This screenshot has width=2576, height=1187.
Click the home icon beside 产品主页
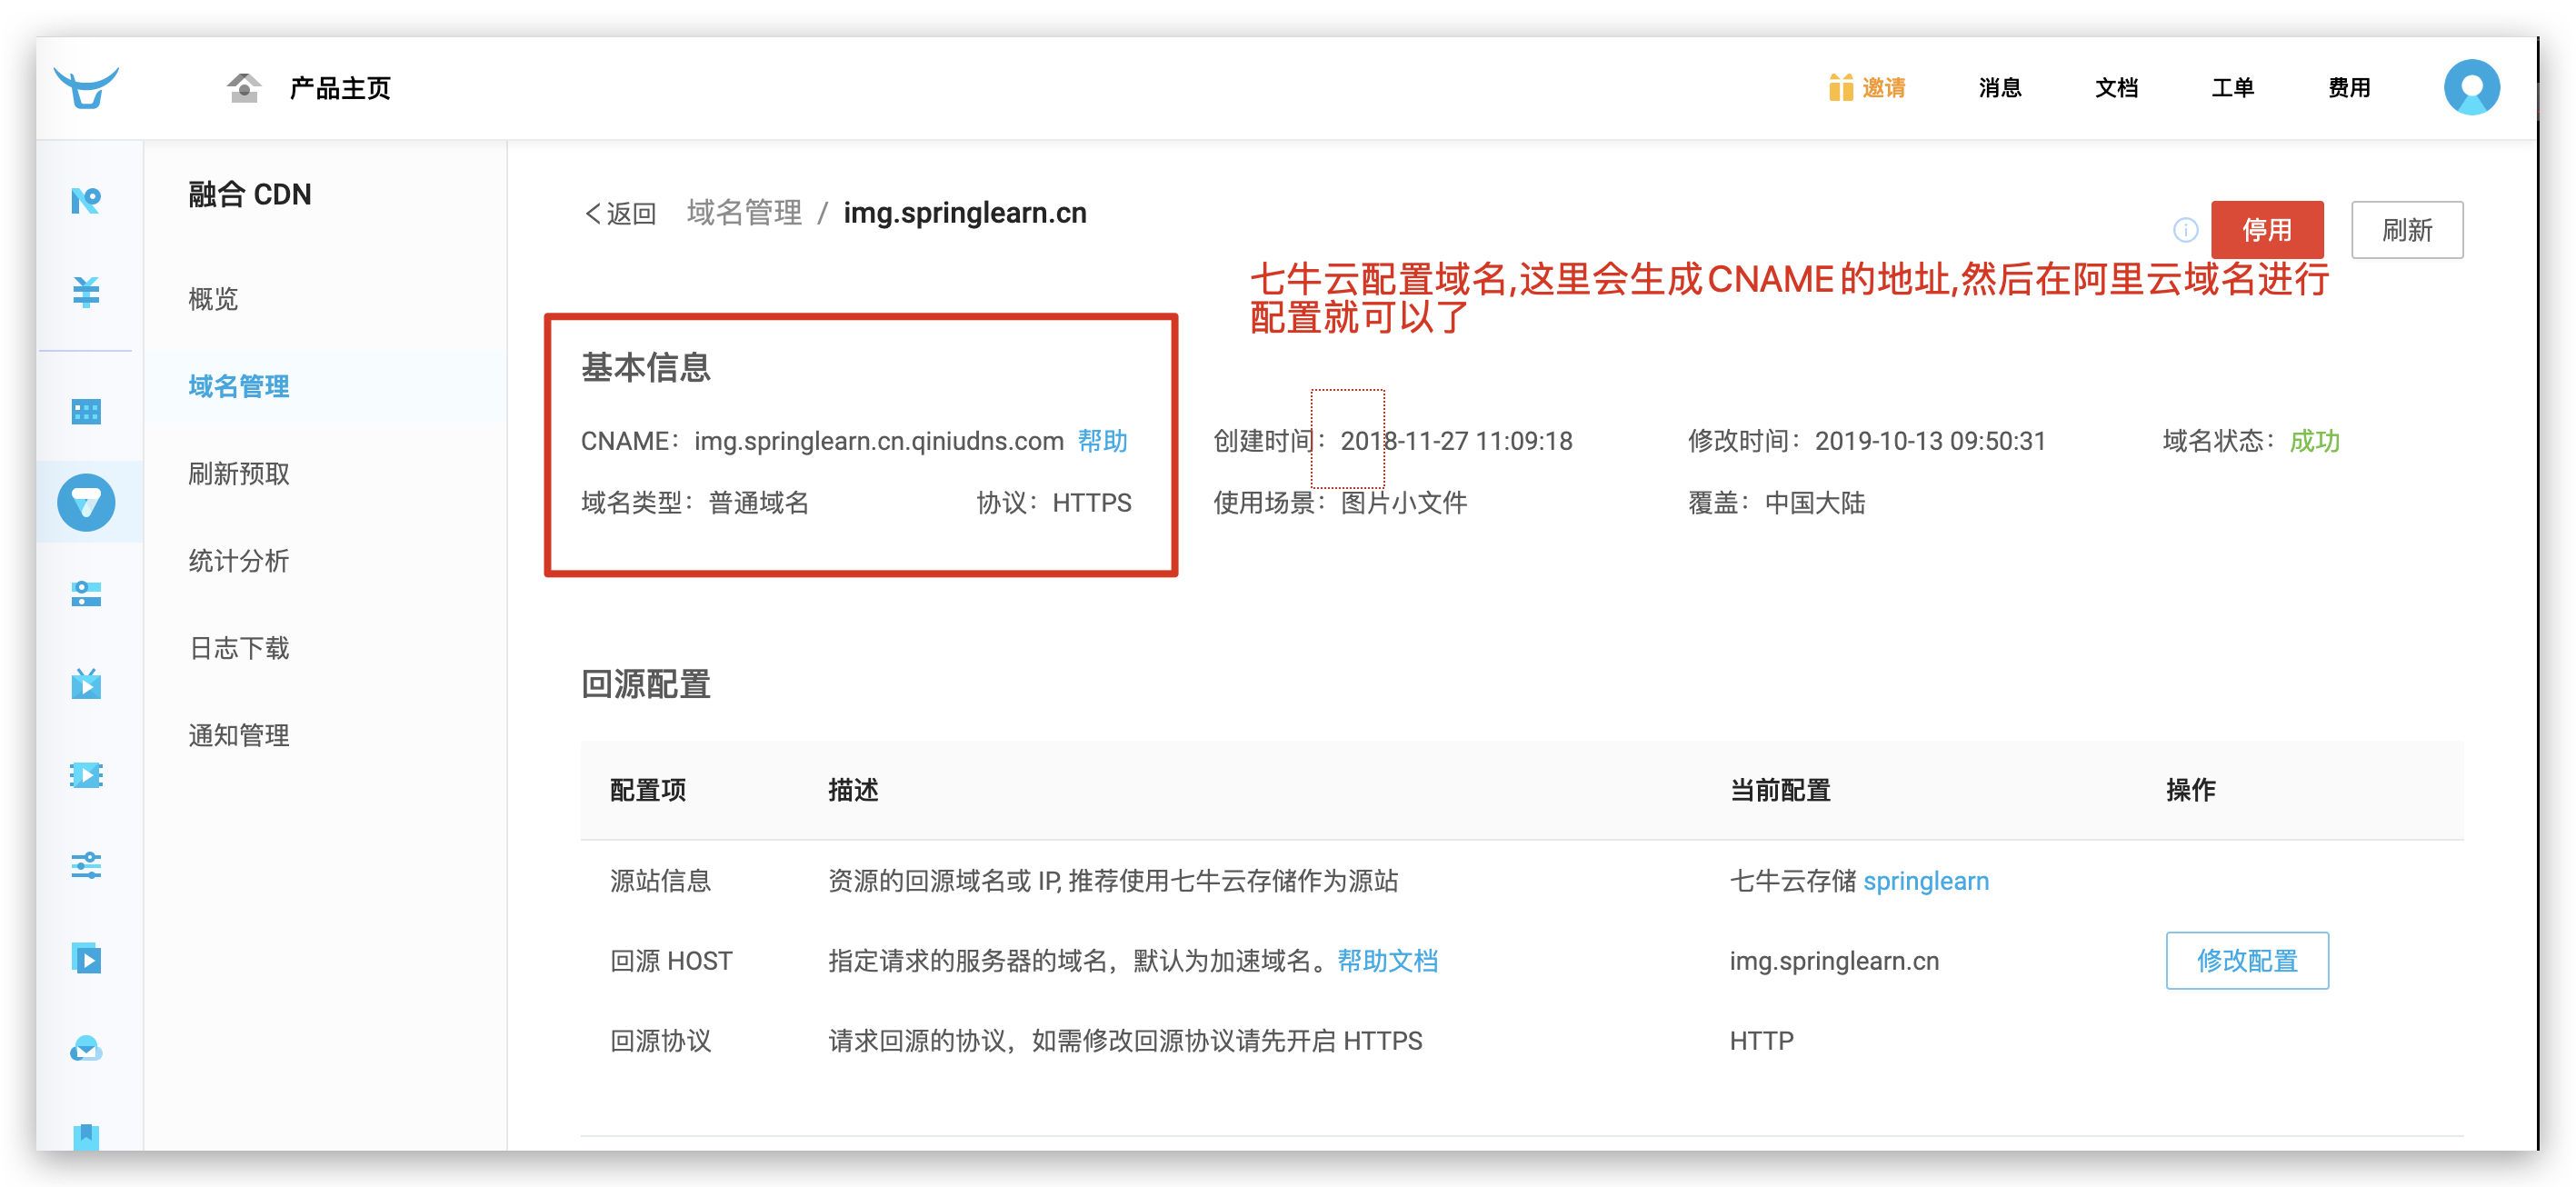pyautogui.click(x=244, y=88)
